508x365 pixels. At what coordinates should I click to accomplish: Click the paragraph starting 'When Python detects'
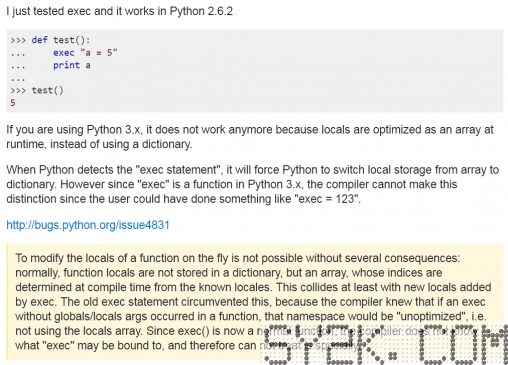pos(253,184)
